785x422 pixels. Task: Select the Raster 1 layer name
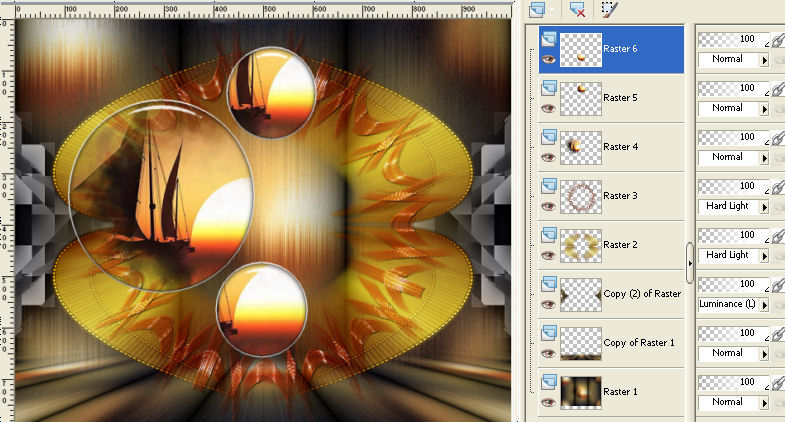620,392
